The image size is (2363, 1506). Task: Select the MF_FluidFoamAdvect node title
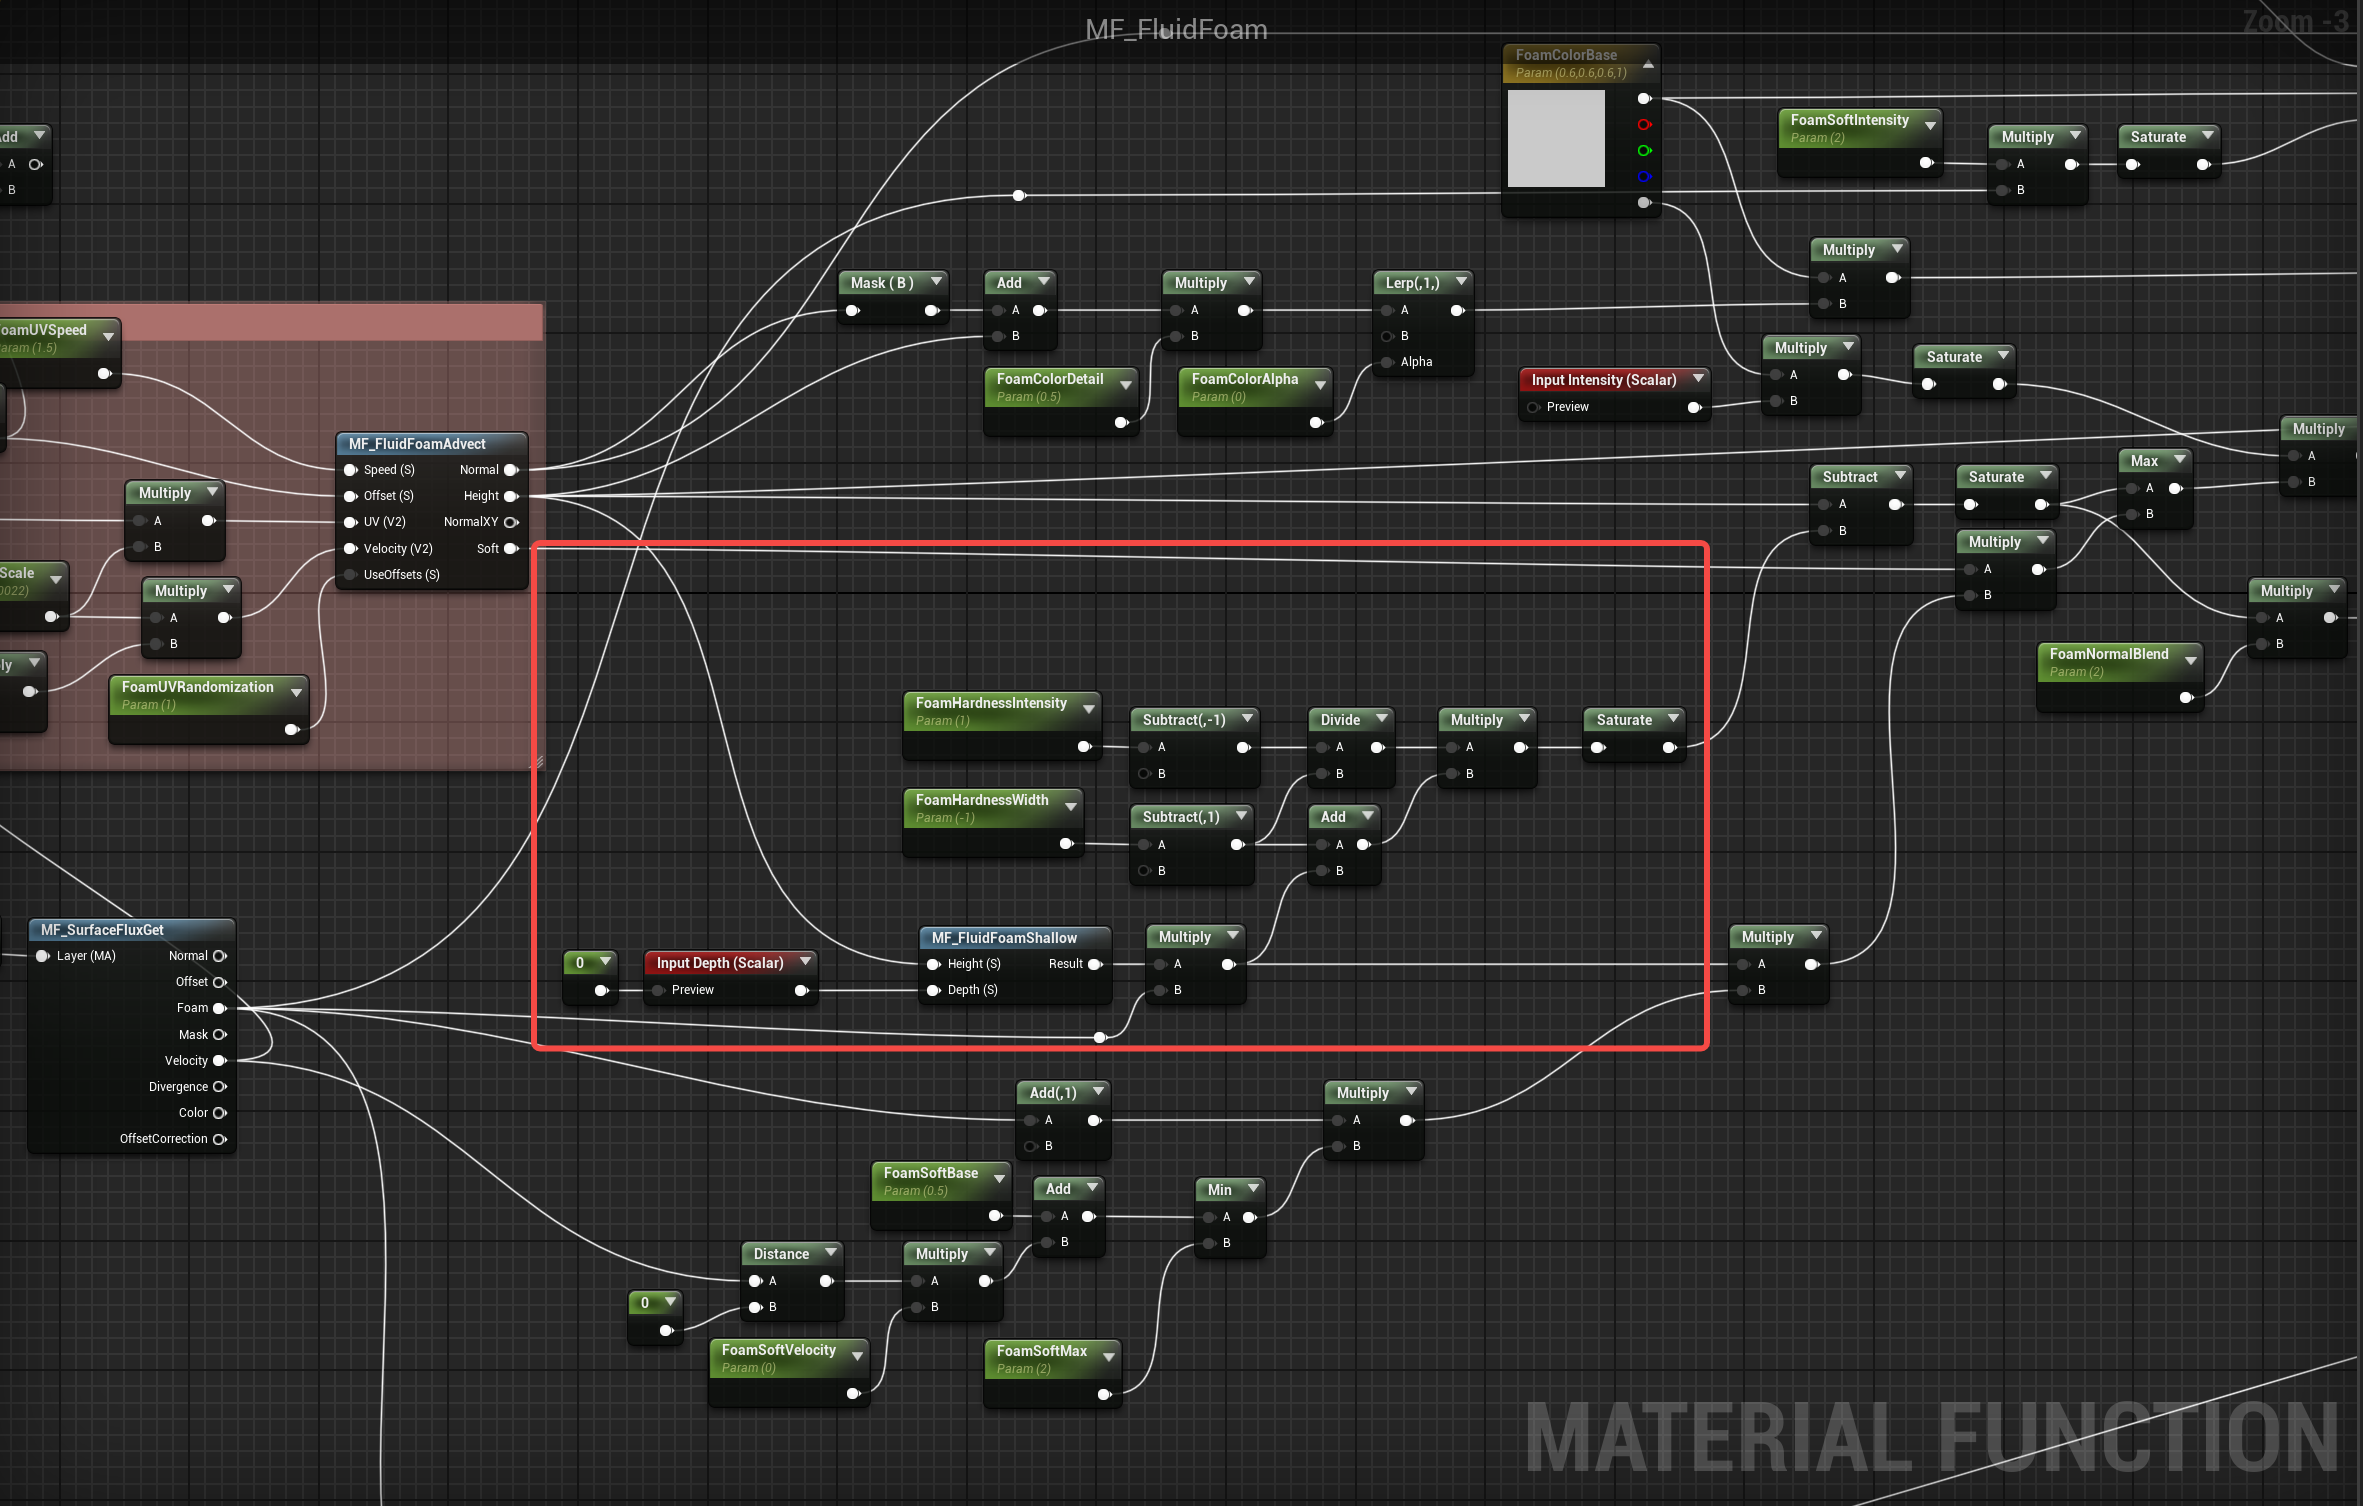[417, 444]
